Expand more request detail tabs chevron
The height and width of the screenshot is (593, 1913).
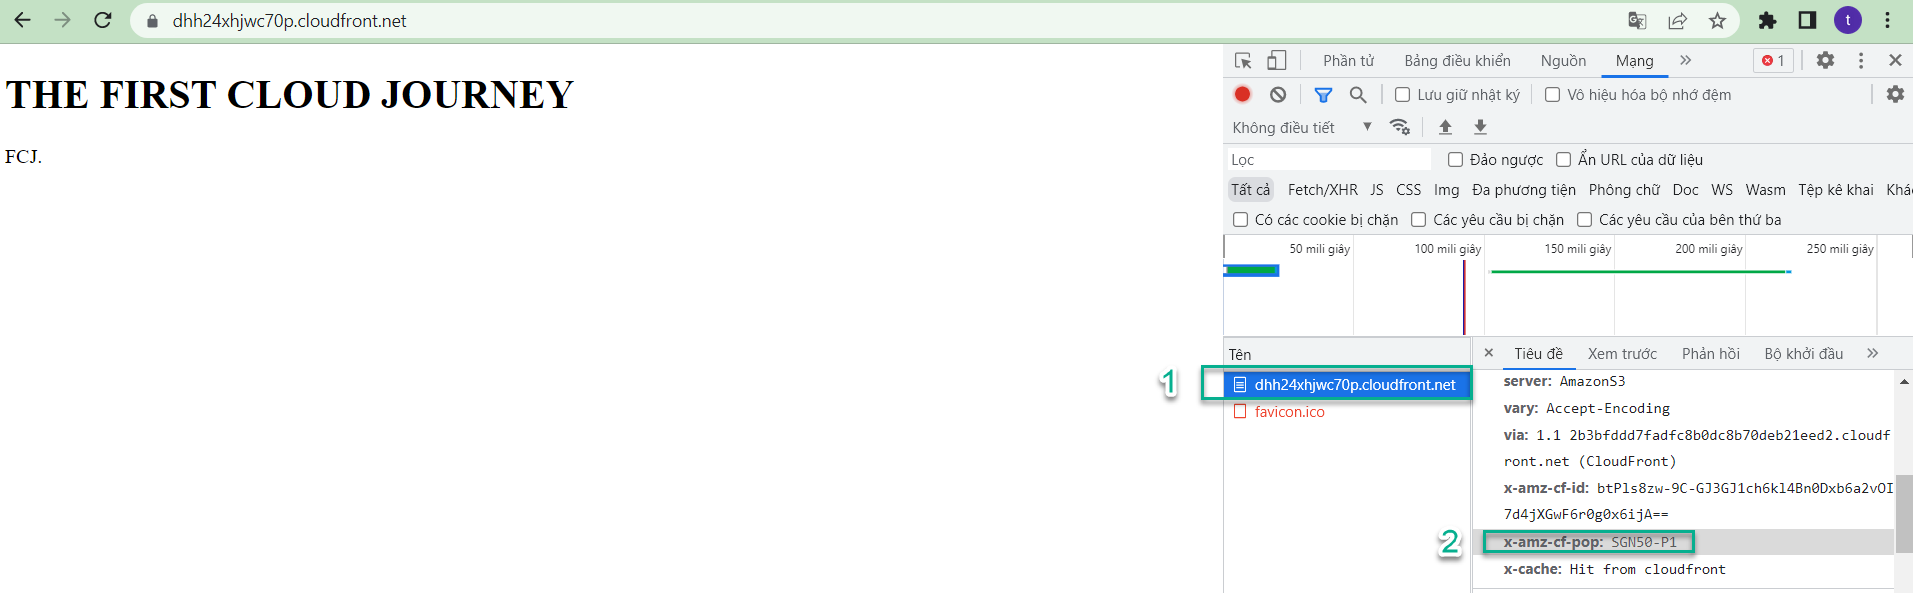[1872, 354]
